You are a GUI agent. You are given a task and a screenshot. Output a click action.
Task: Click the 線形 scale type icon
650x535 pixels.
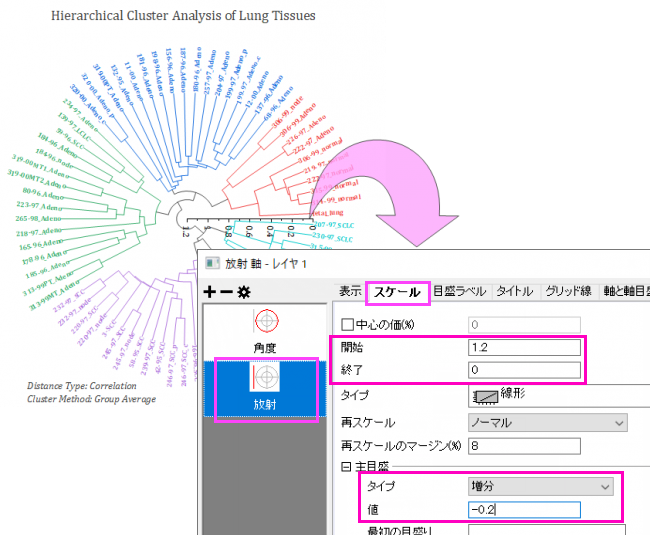pos(485,397)
